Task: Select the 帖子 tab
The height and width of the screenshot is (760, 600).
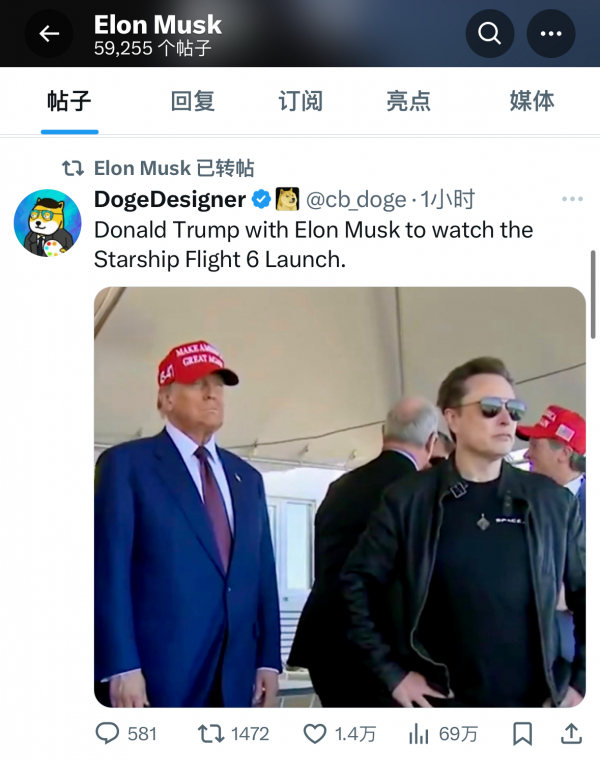Action: point(69,101)
